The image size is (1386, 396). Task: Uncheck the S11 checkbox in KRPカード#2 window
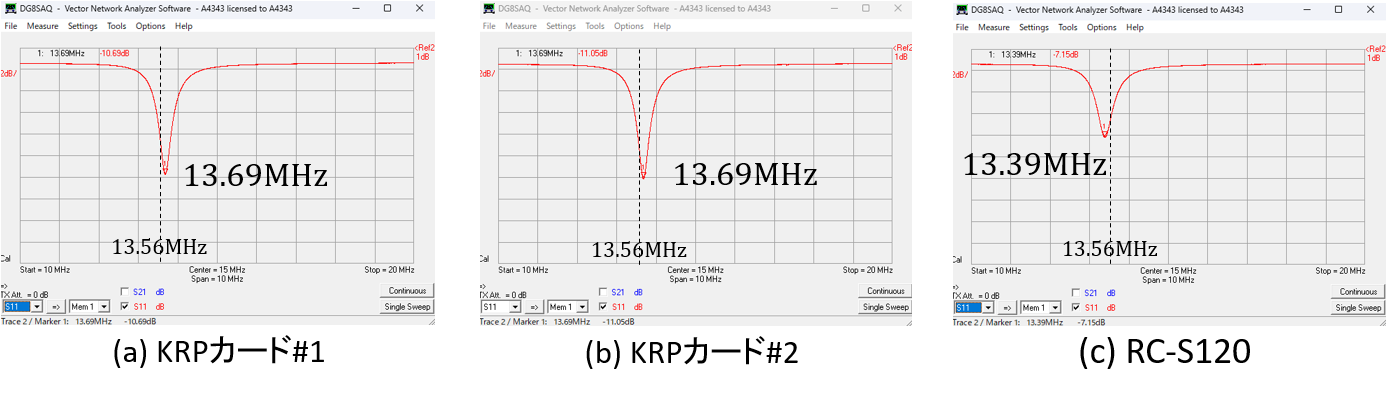[x=602, y=306]
